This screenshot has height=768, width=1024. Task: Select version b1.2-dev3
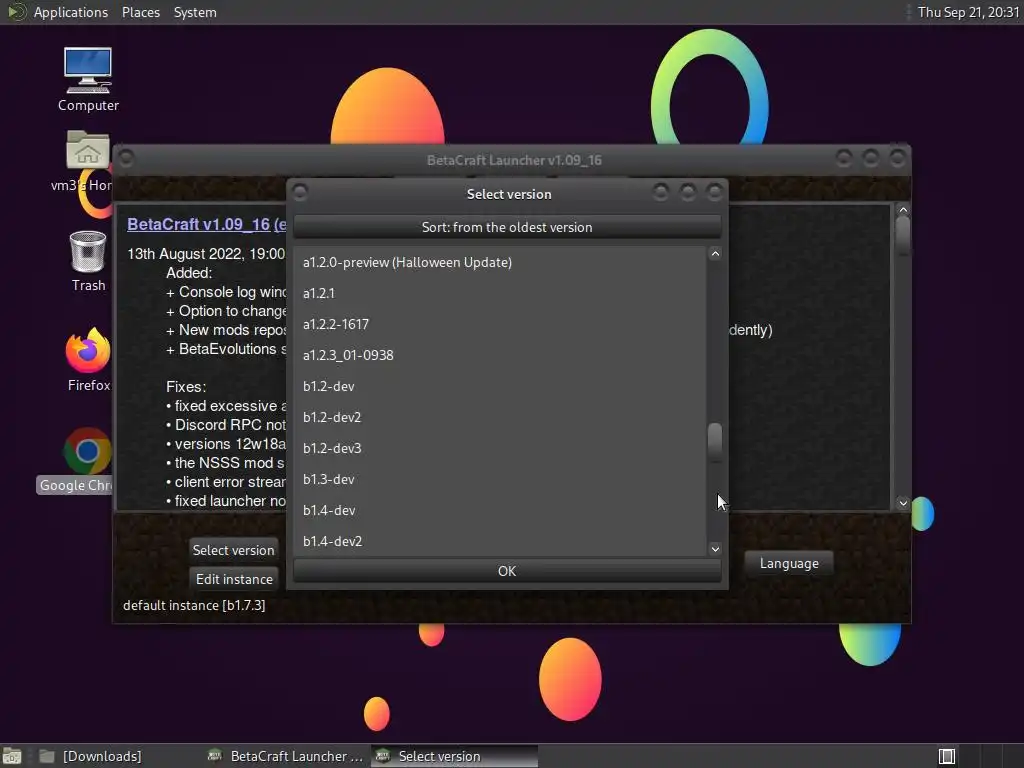pos(500,449)
